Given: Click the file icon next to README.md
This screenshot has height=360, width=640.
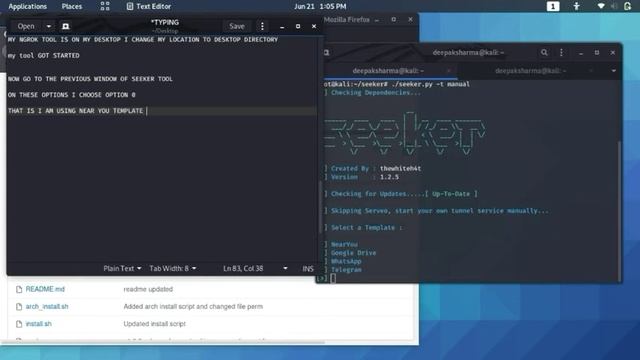Looking at the screenshot, I should pyautogui.click(x=19, y=289).
